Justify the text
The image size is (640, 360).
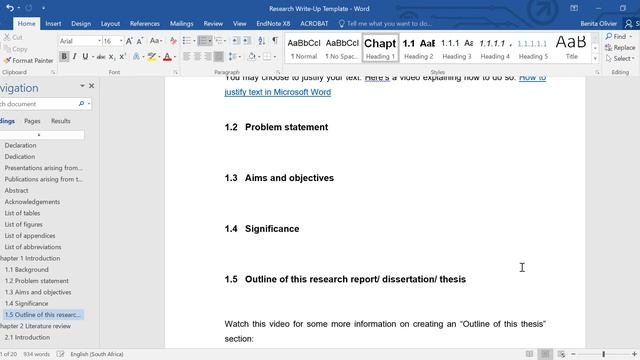coord(219,56)
